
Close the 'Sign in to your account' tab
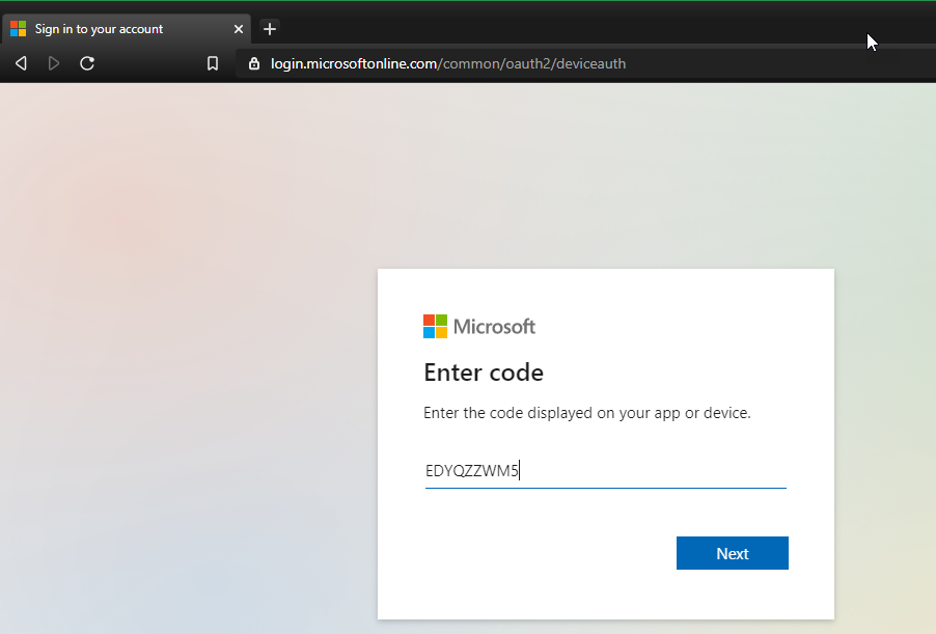pos(238,29)
